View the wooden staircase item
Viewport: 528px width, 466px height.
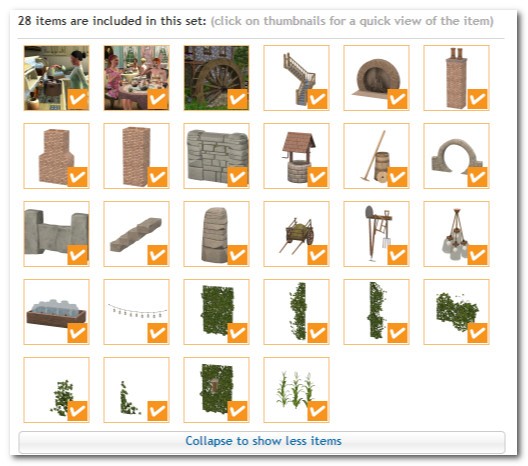point(296,78)
